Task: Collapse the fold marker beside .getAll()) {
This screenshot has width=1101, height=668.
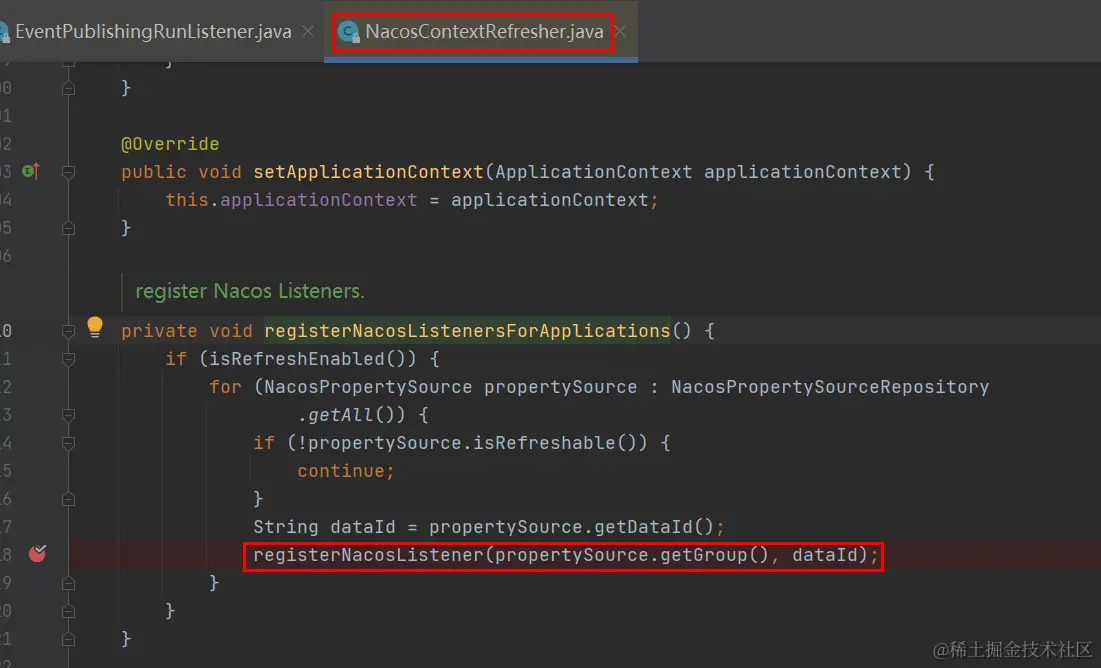Action: 68,415
